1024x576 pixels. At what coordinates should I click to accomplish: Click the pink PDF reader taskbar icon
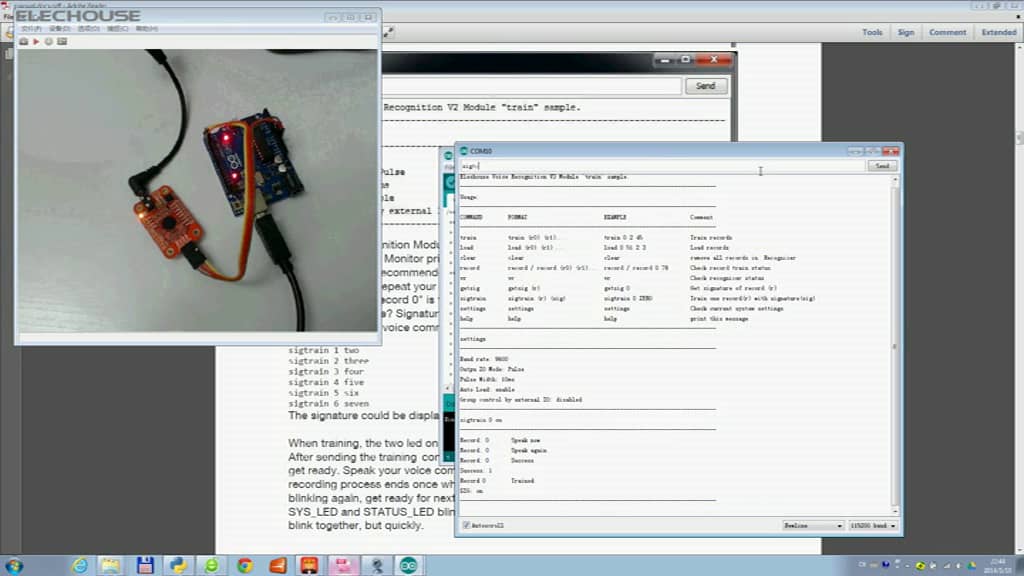click(343, 566)
